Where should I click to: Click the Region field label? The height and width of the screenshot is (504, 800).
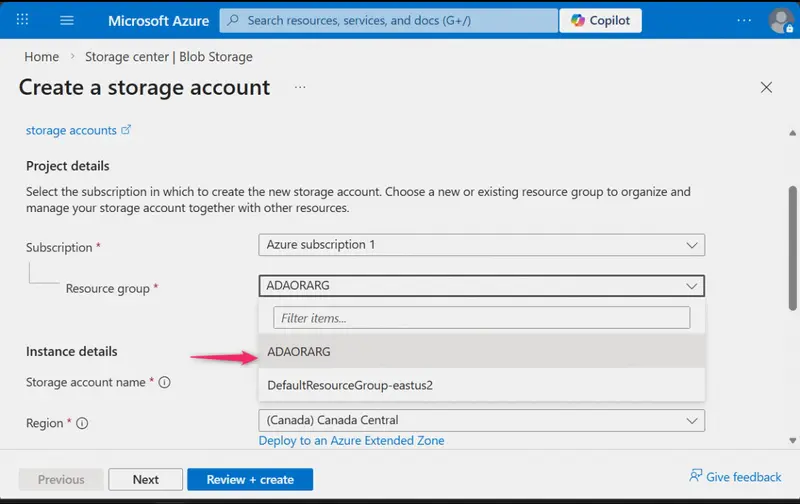(x=44, y=423)
